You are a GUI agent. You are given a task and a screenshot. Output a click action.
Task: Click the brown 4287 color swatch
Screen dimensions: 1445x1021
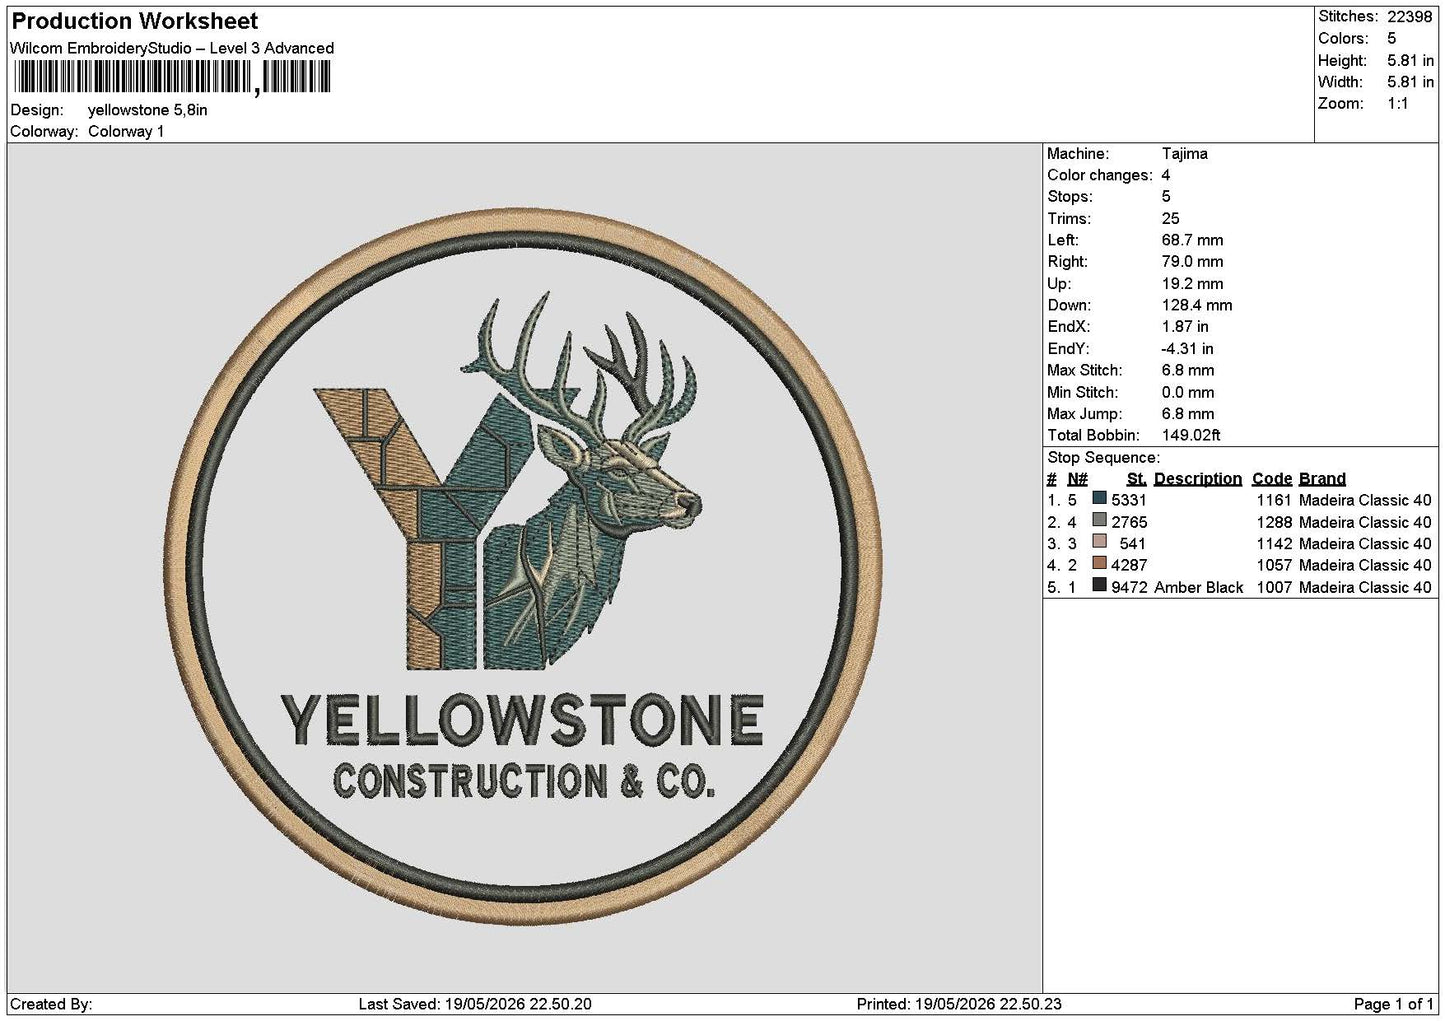[x=1100, y=564]
